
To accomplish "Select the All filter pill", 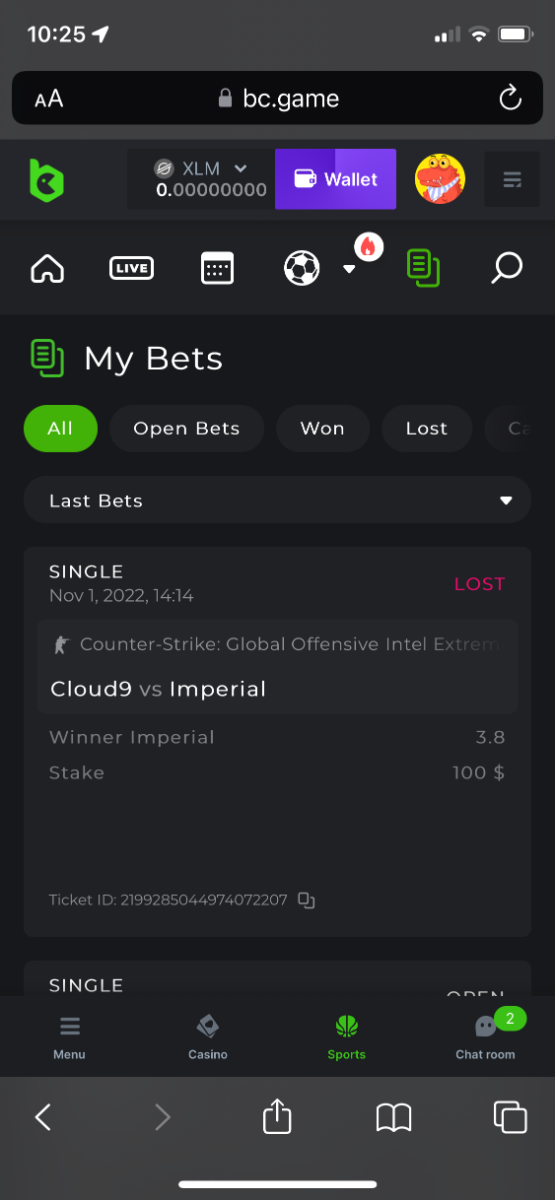I will click(60, 428).
